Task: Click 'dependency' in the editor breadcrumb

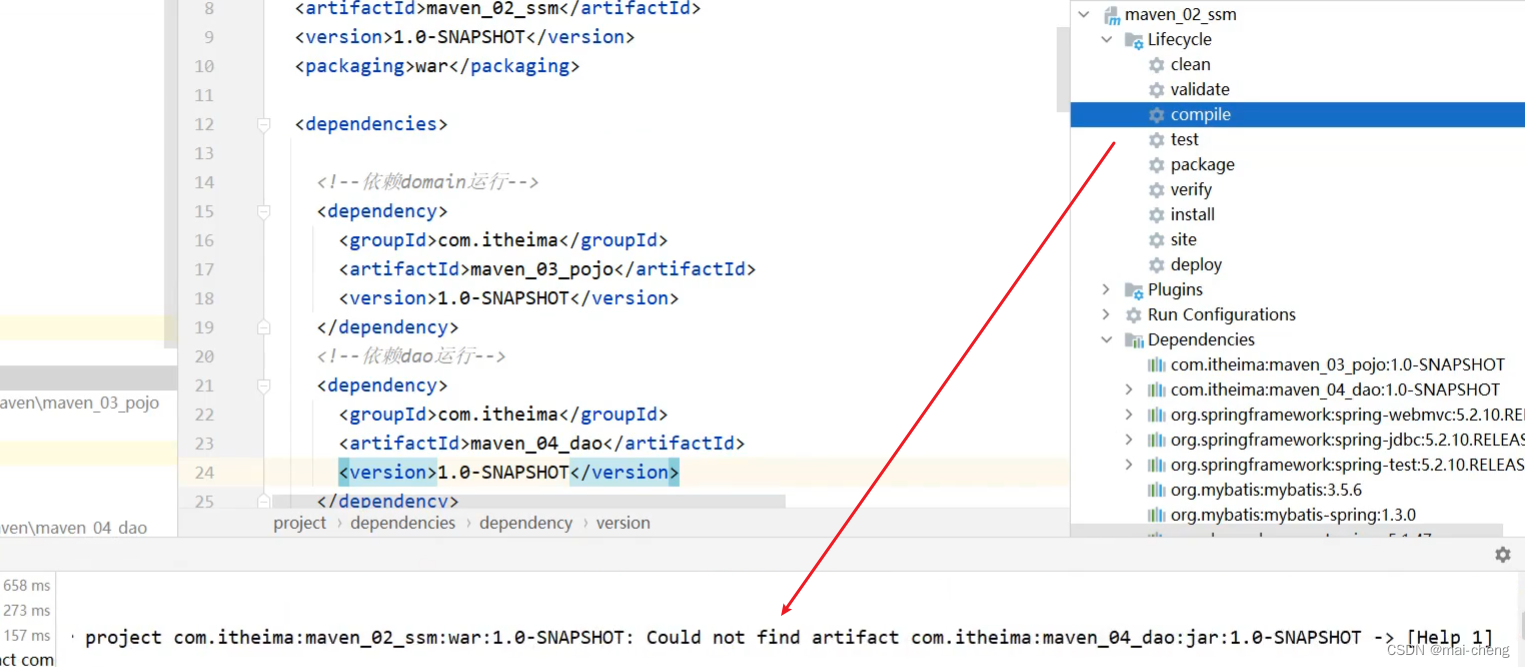Action: pyautogui.click(x=526, y=523)
